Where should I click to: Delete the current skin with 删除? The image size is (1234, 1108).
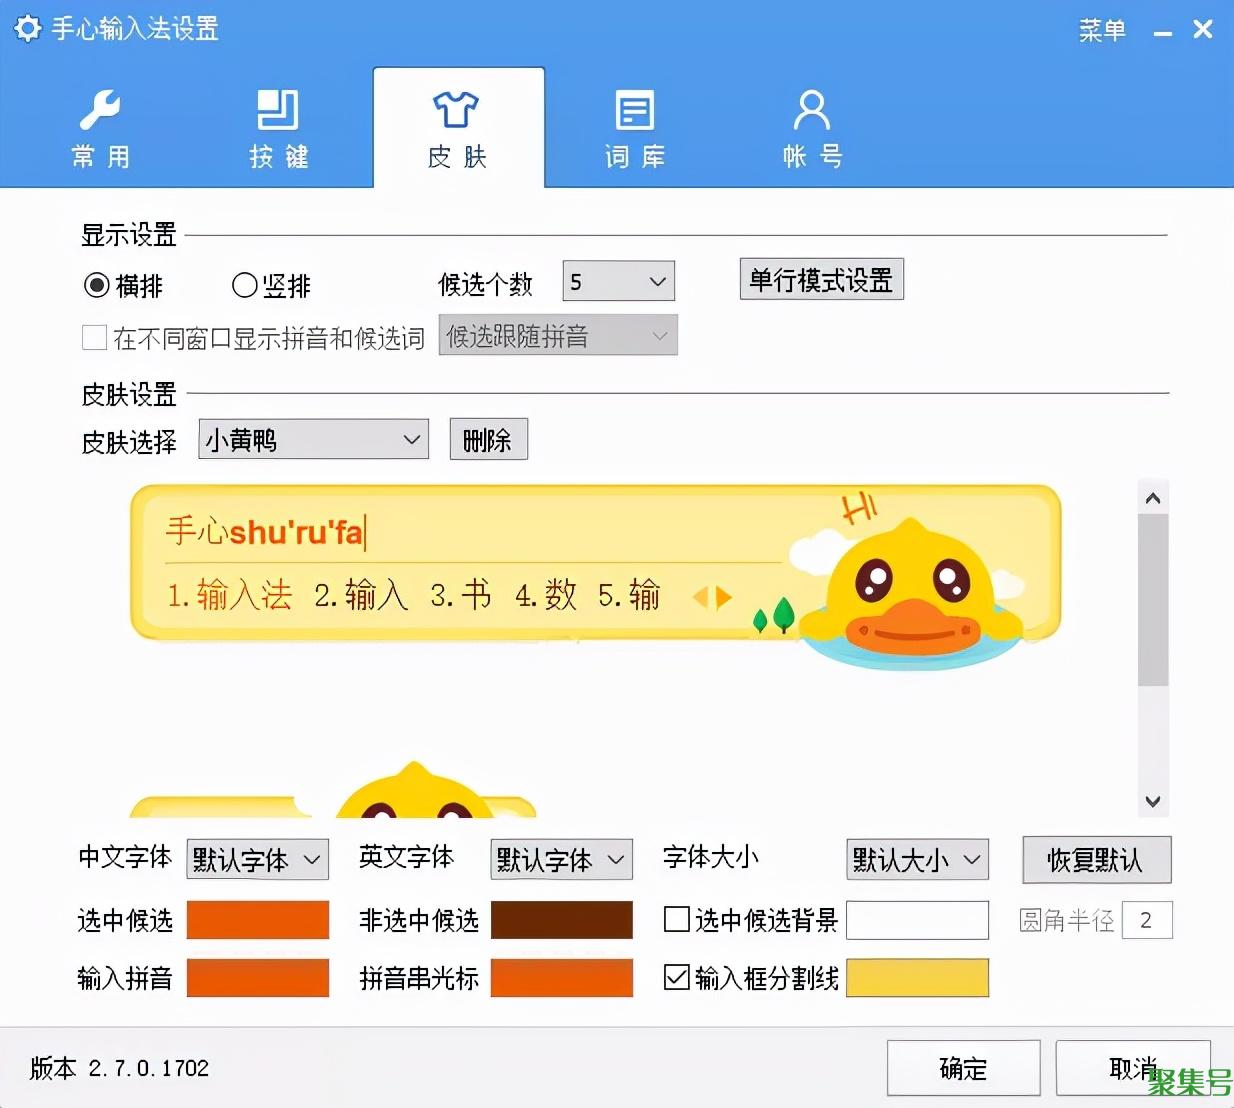coord(488,439)
